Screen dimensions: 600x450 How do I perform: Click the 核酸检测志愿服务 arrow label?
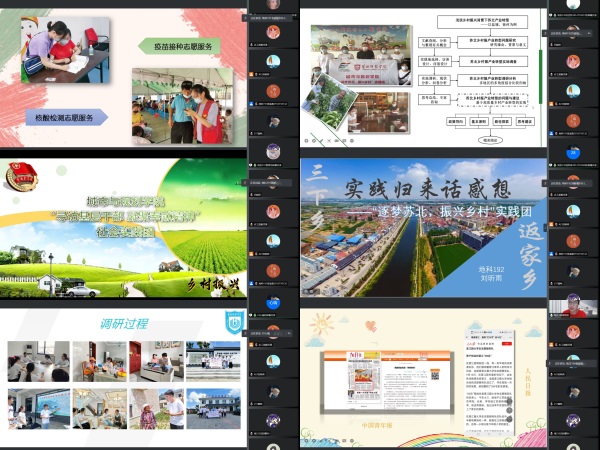coord(69,118)
